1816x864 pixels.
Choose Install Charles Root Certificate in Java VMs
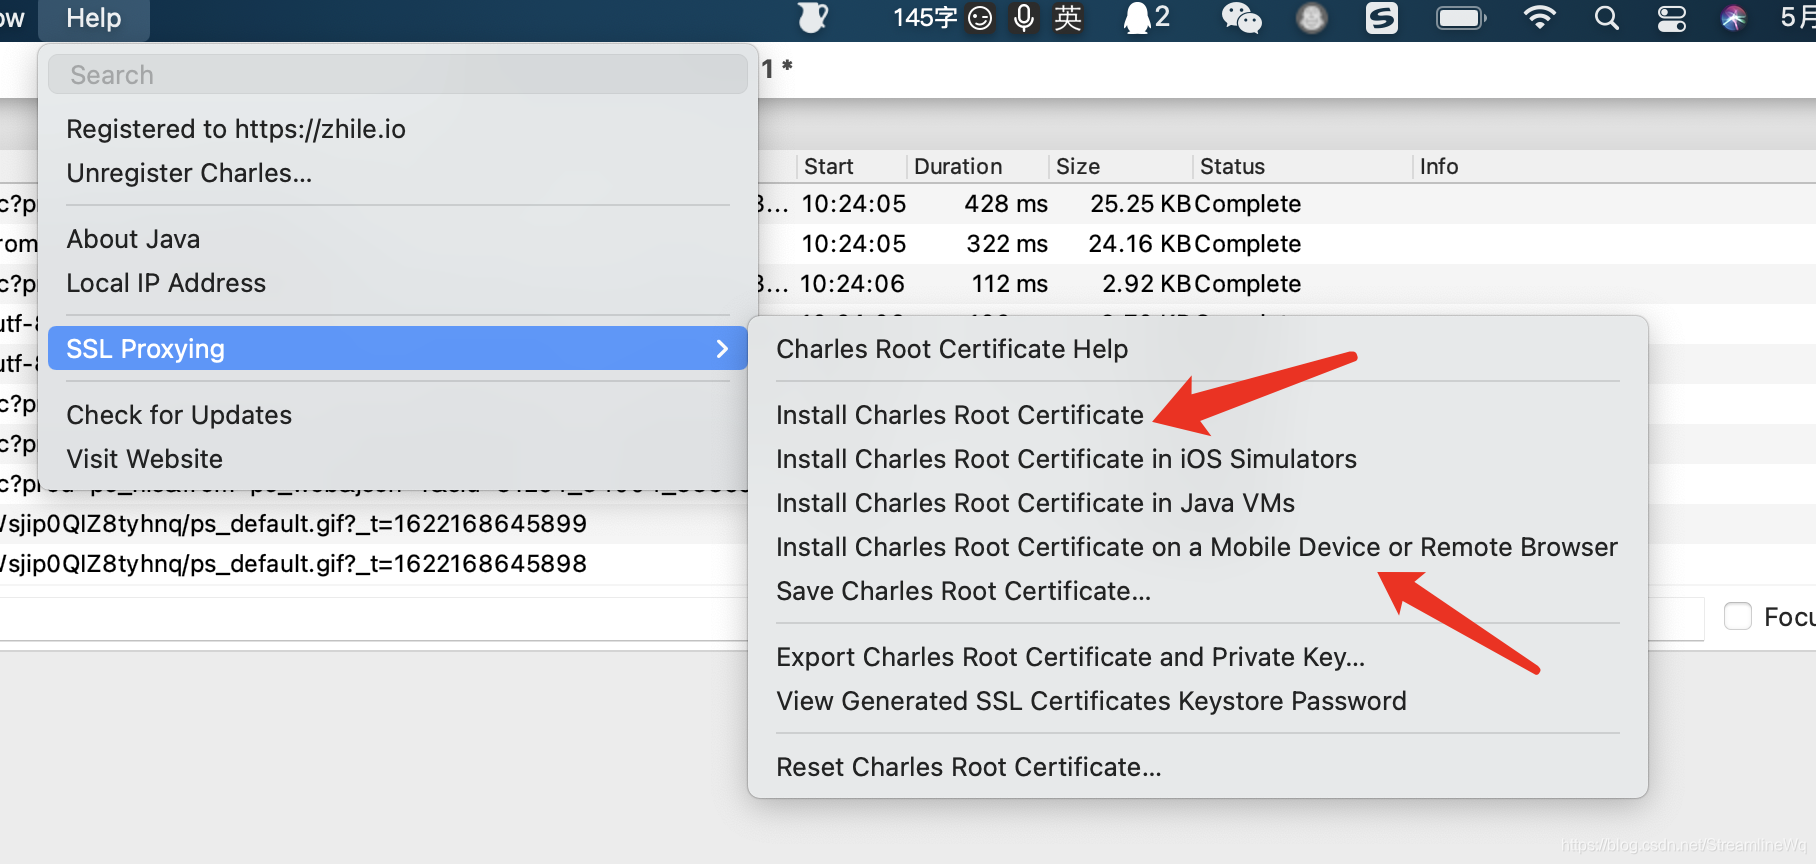coord(1035,503)
